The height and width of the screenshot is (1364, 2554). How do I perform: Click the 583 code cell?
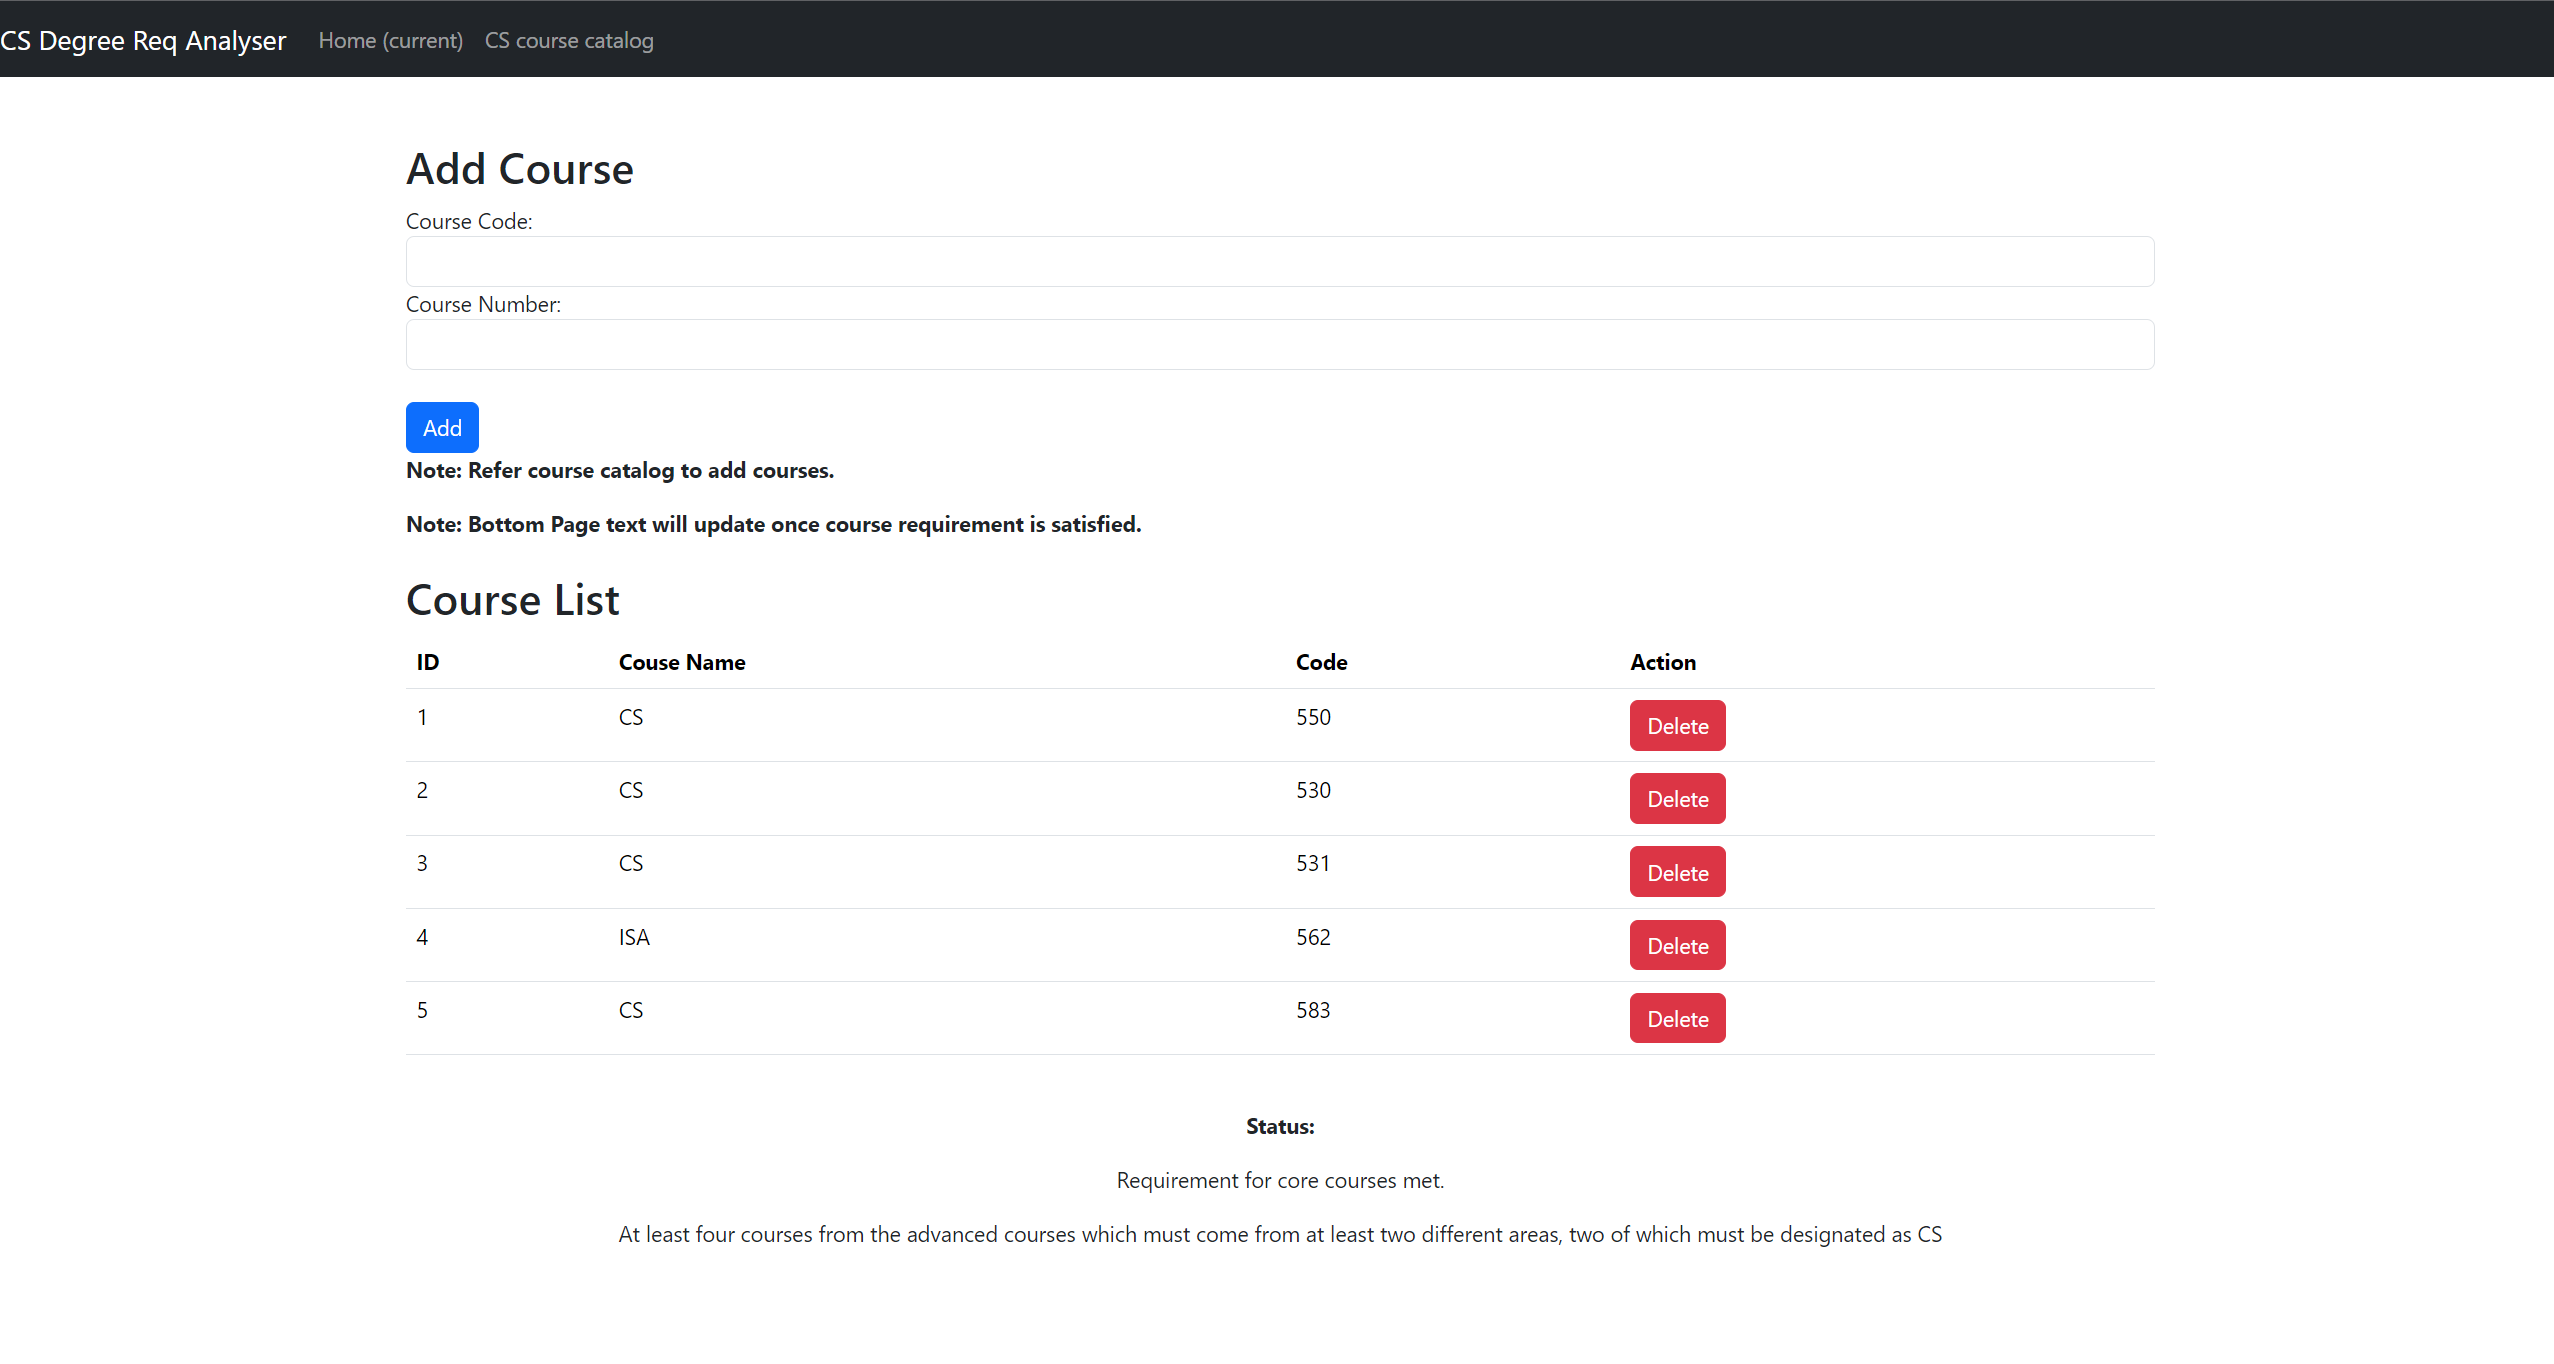click(1312, 1010)
